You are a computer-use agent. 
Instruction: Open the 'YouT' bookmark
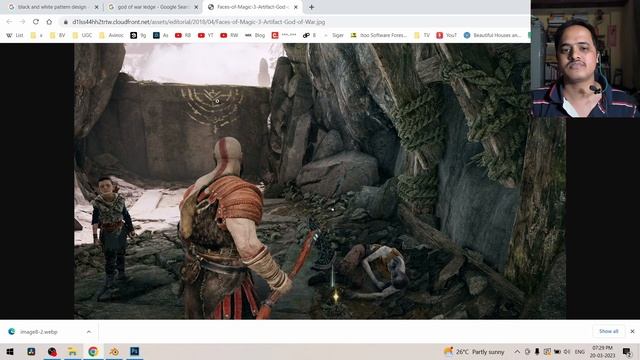(x=447, y=36)
